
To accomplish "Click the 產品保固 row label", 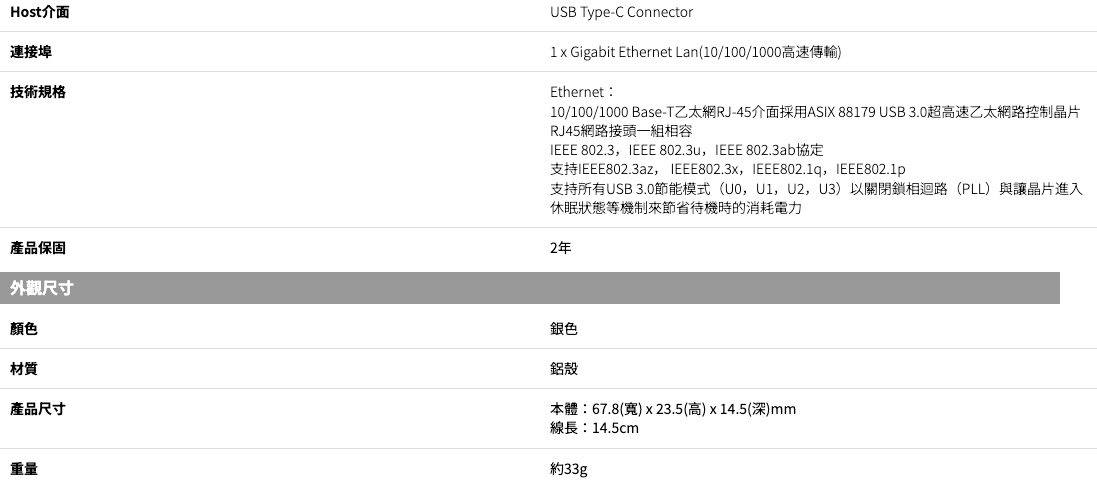I will pos(38,247).
